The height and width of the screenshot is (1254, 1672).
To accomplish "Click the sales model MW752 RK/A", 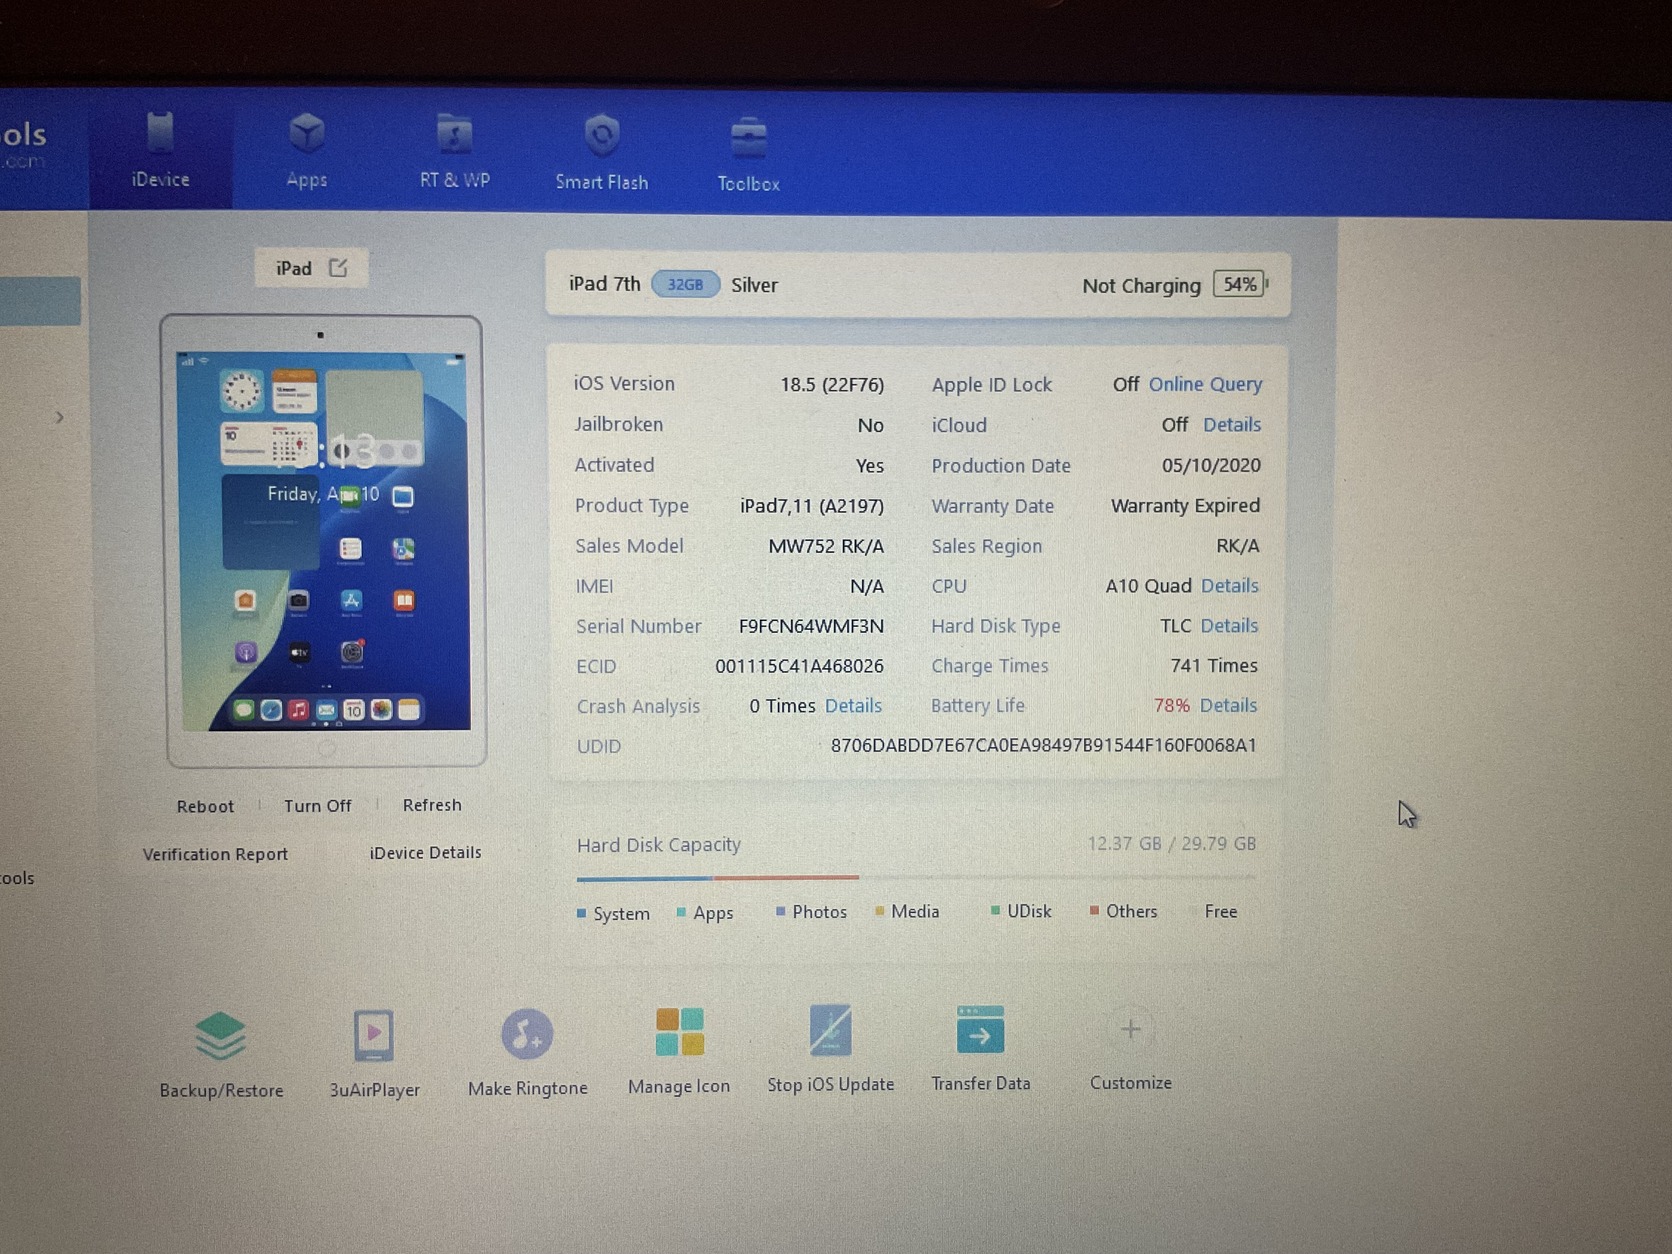I will point(826,546).
